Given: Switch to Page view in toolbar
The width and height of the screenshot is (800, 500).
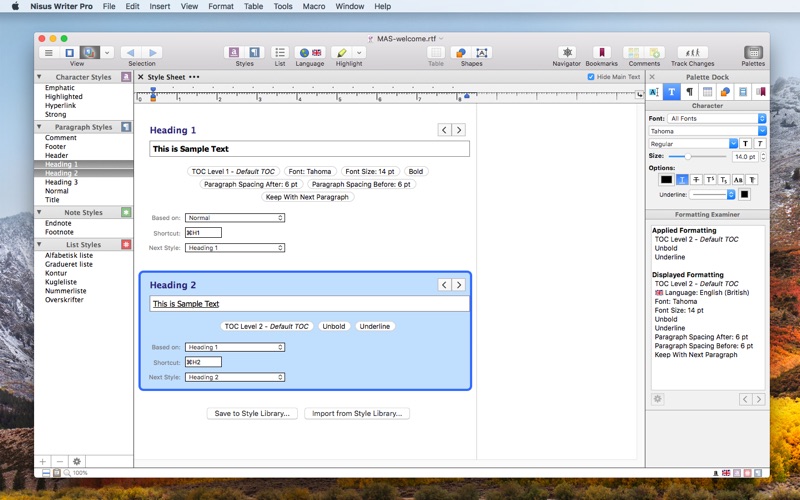Looking at the screenshot, I should coord(69,53).
